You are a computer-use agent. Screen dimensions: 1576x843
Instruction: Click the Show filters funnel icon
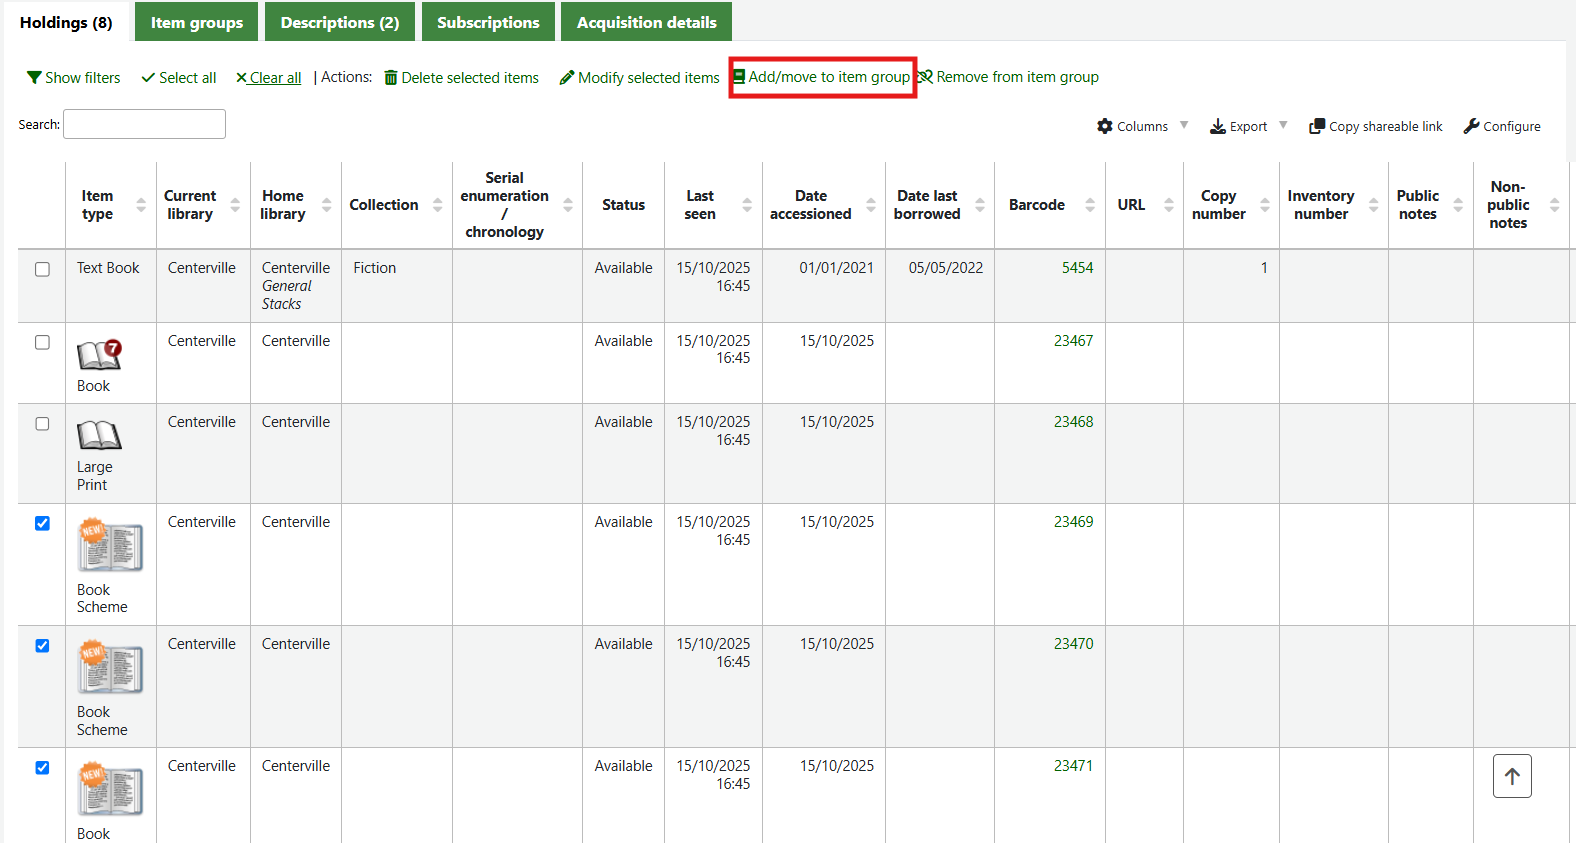pyautogui.click(x=34, y=78)
